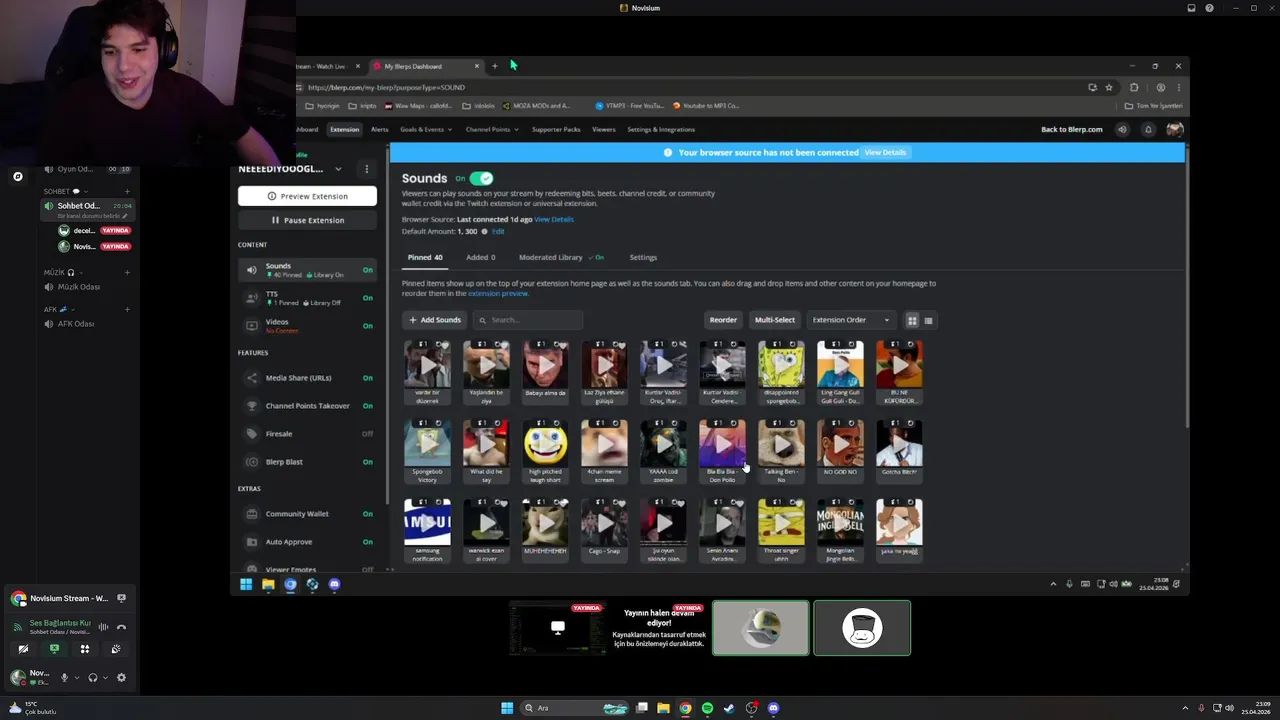Toggle heart on 'Cago - Snap' sound
This screenshot has width=1280, height=720.
pyautogui.click(x=620, y=503)
